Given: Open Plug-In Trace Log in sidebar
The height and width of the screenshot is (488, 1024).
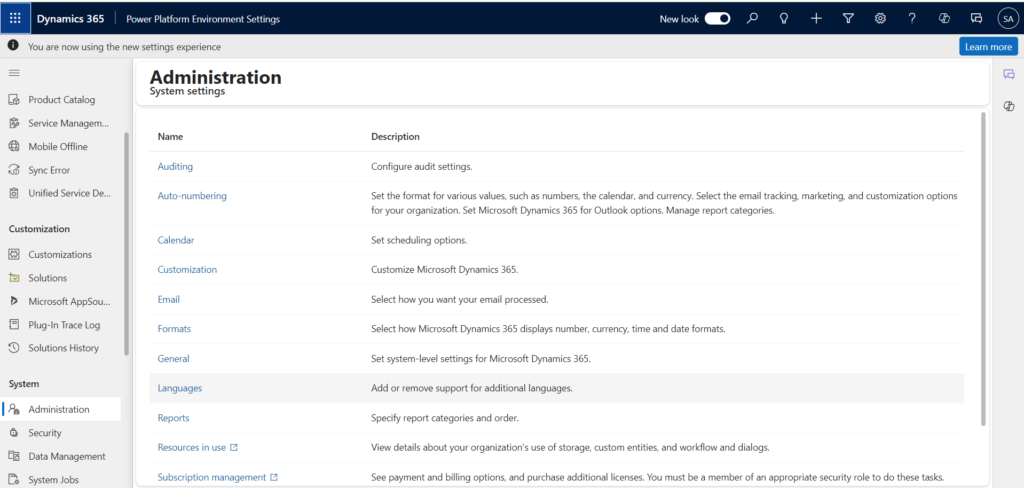Looking at the screenshot, I should click(64, 325).
